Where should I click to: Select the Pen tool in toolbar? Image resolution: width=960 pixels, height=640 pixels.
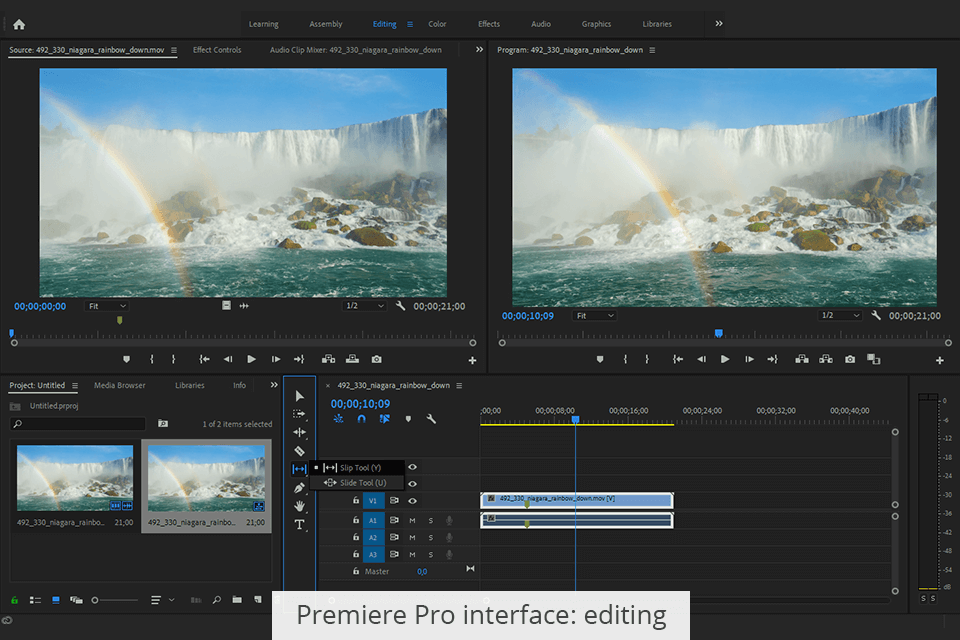click(x=299, y=488)
